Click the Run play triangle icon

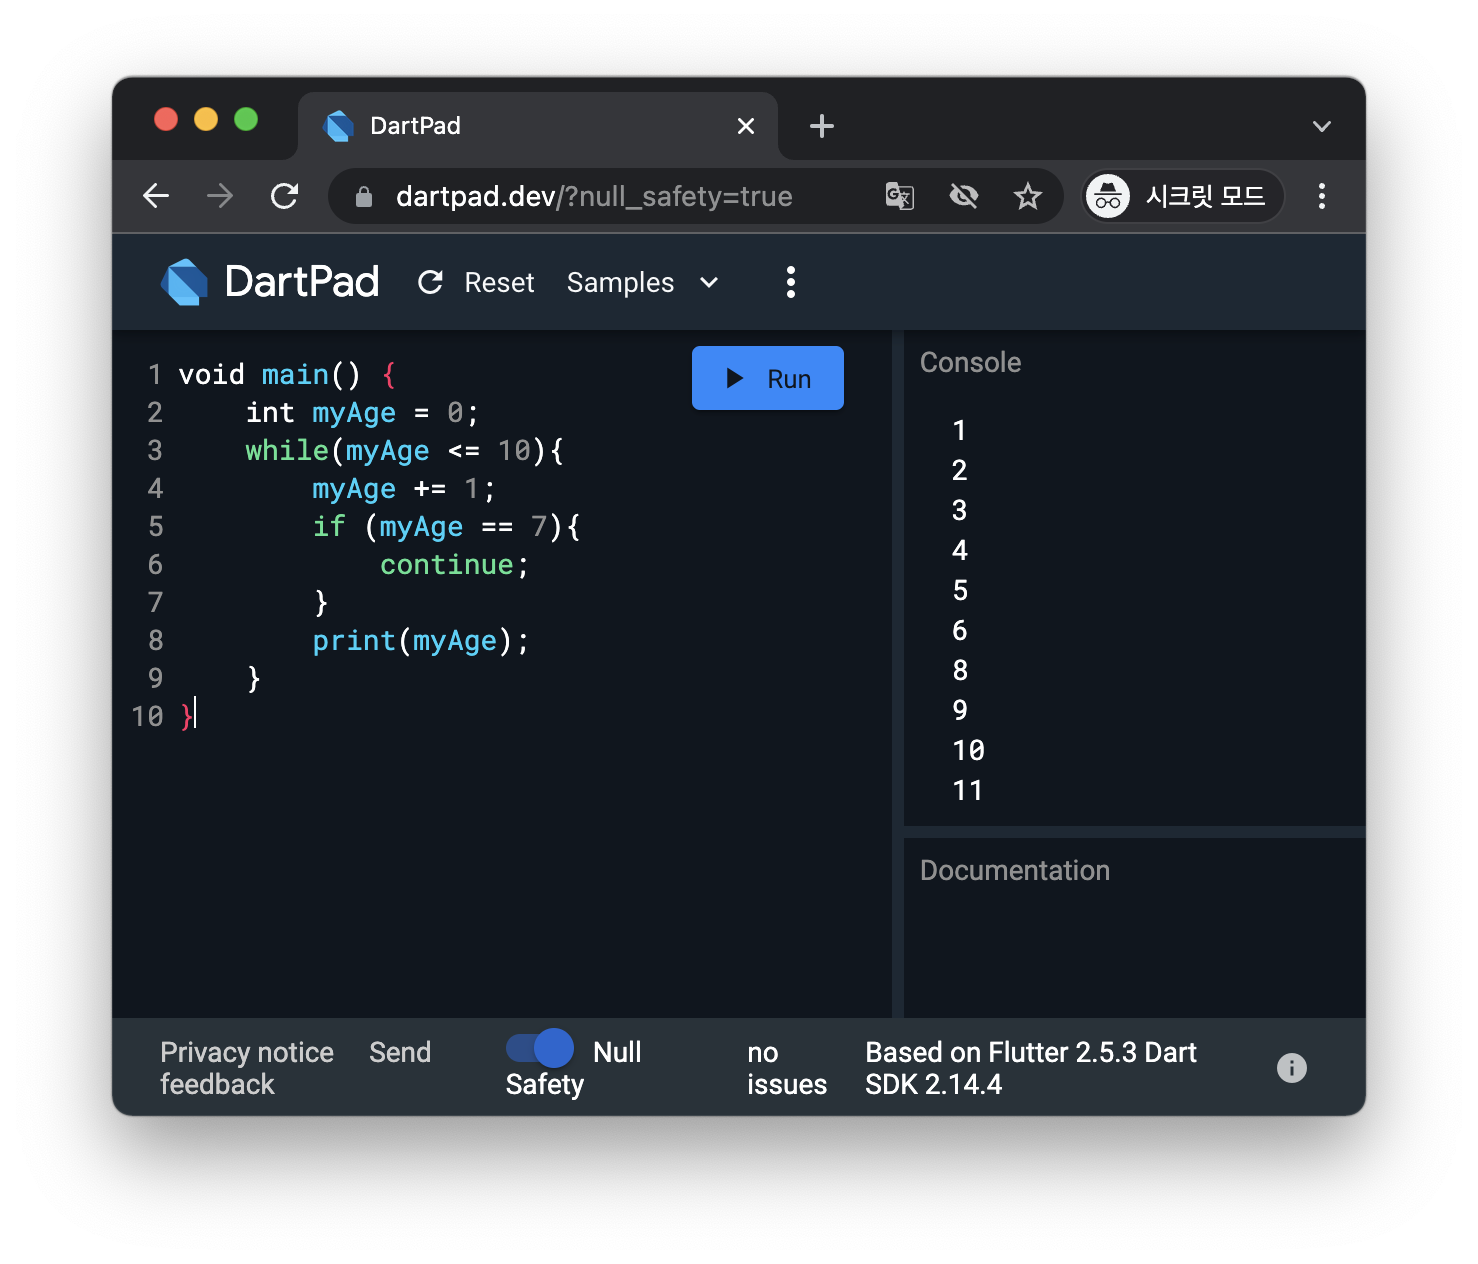pyautogui.click(x=735, y=378)
